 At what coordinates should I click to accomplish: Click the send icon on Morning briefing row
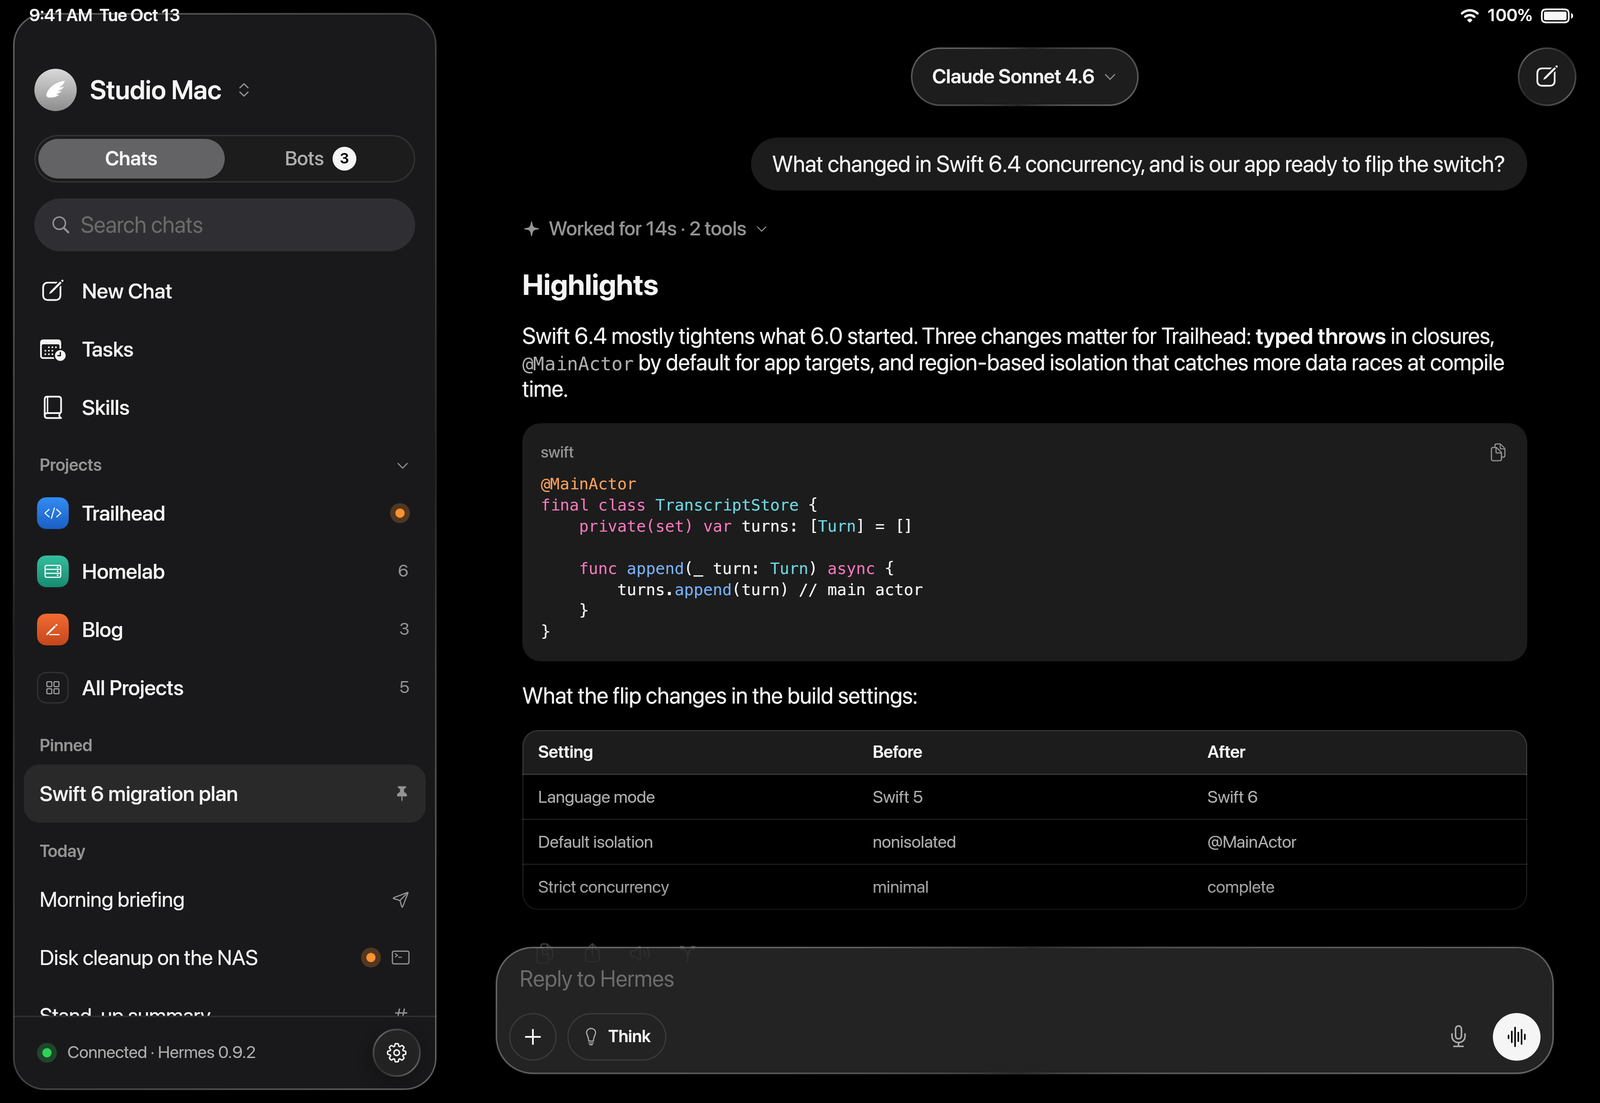401,900
